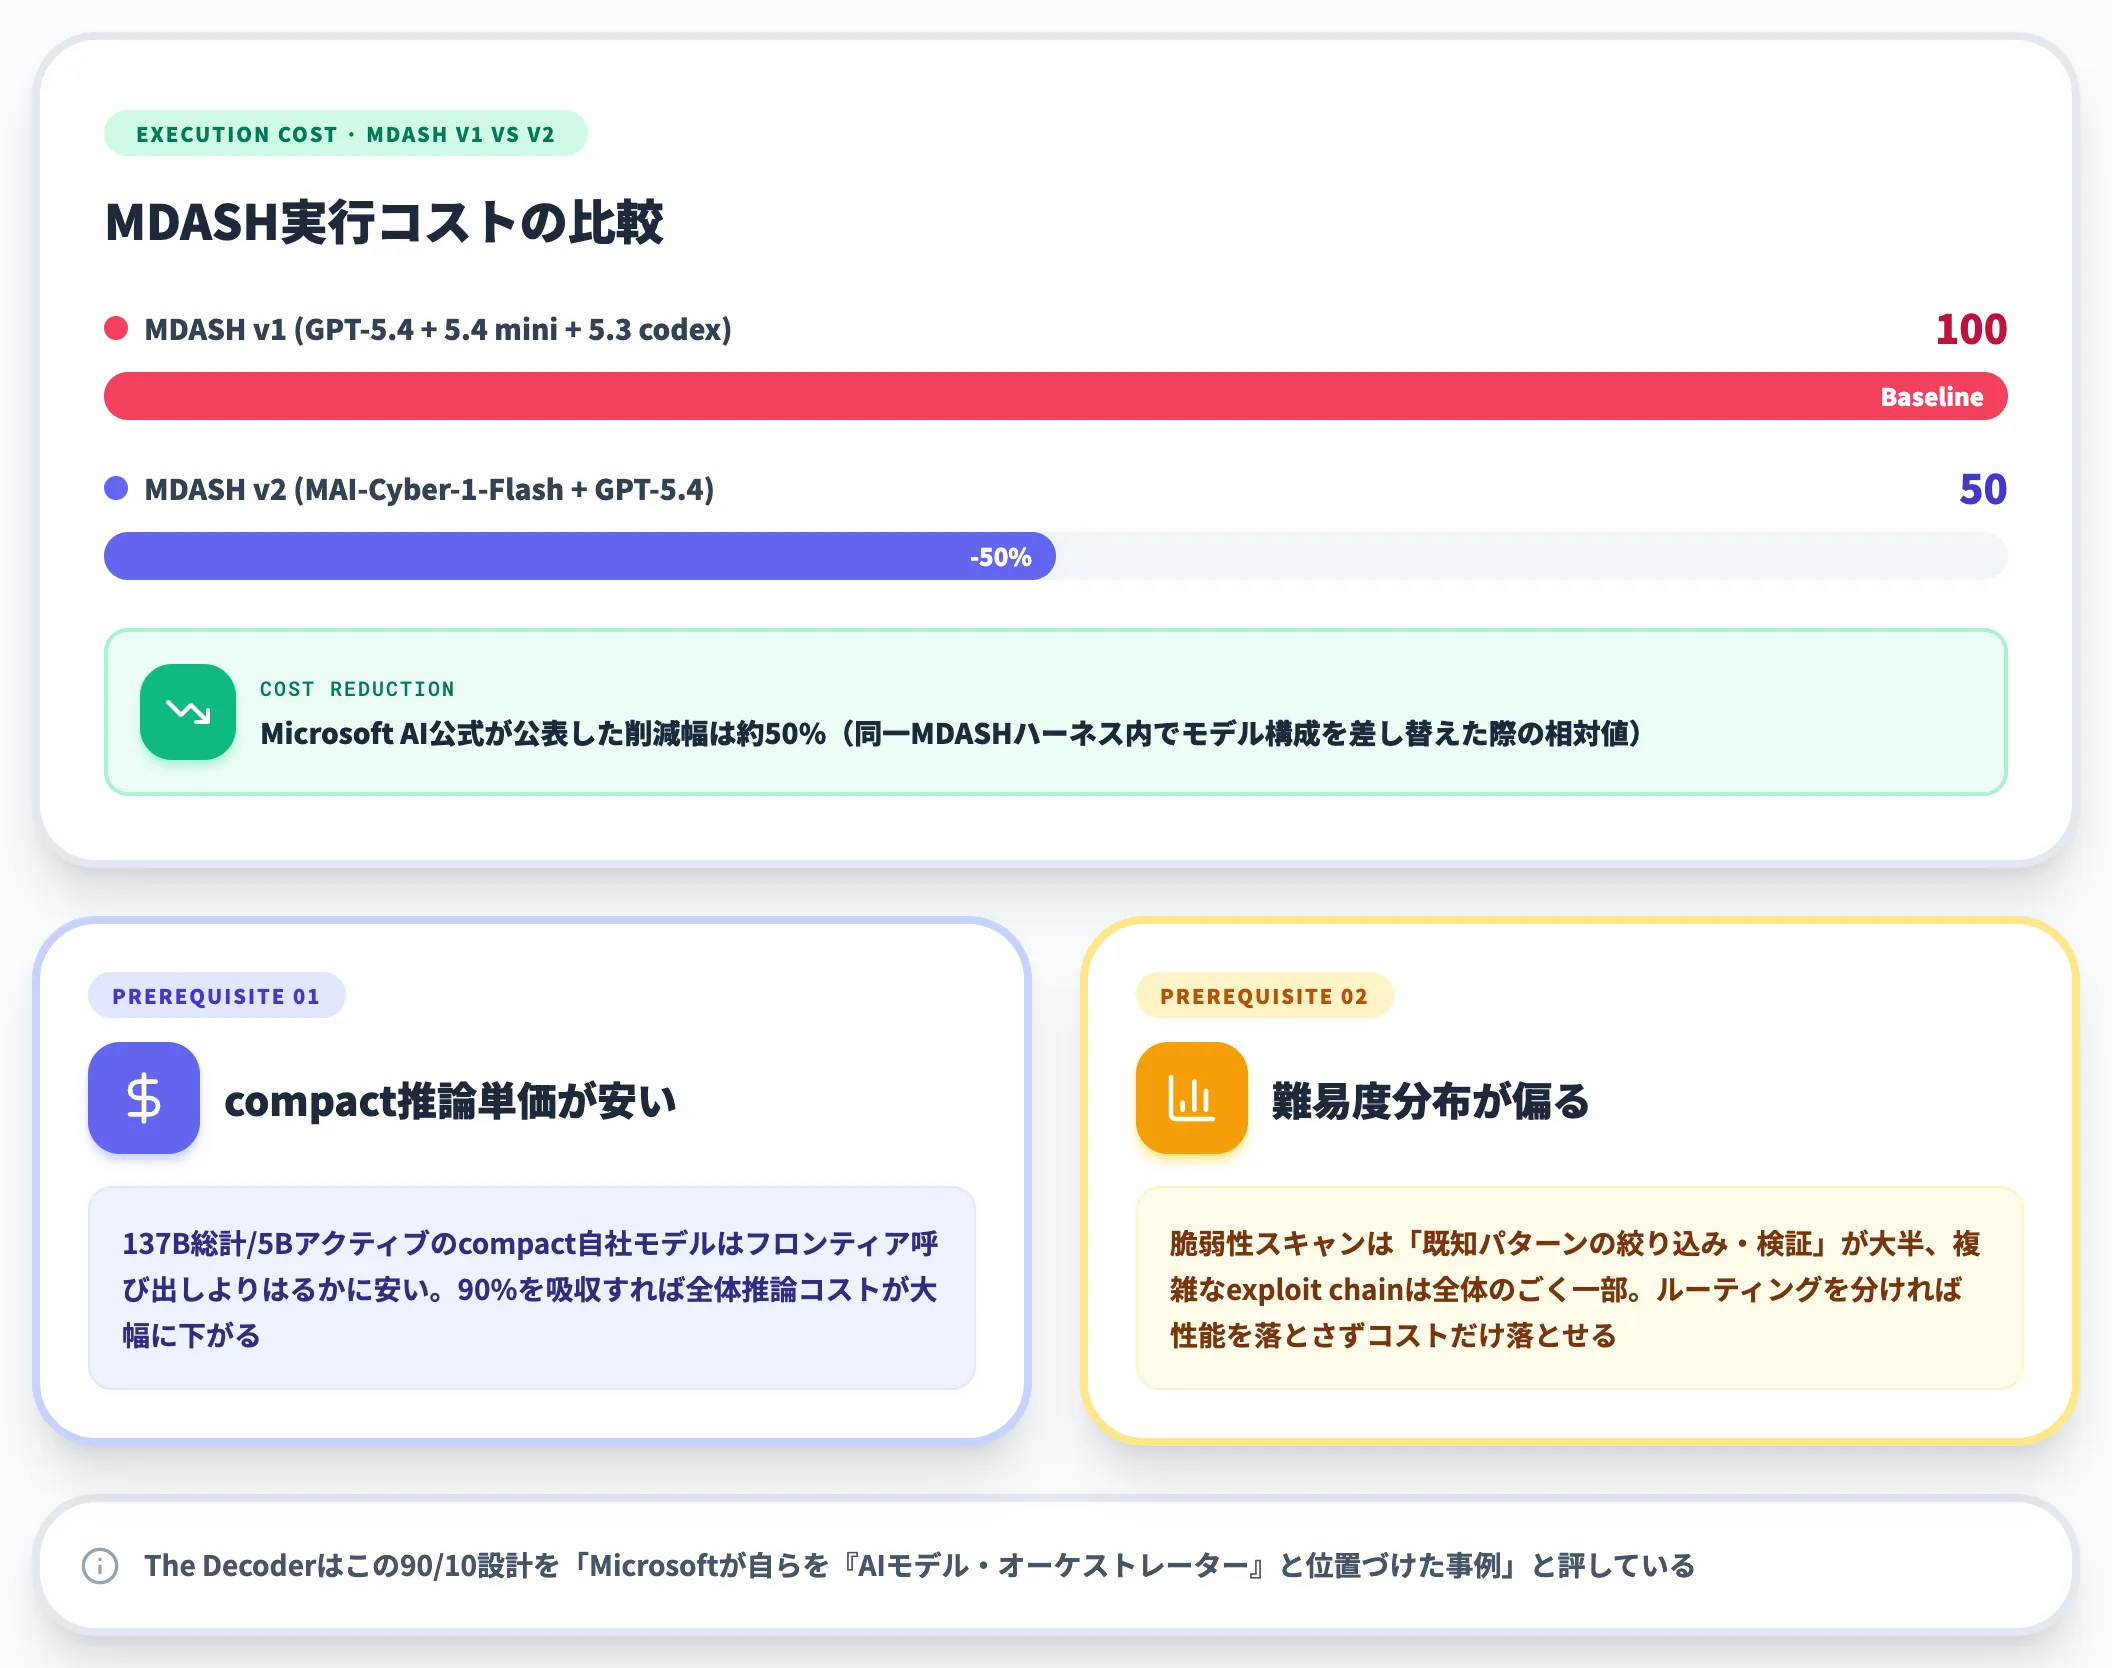
Task: Click the red dot beside MDASH v1
Action: pyautogui.click(x=116, y=328)
